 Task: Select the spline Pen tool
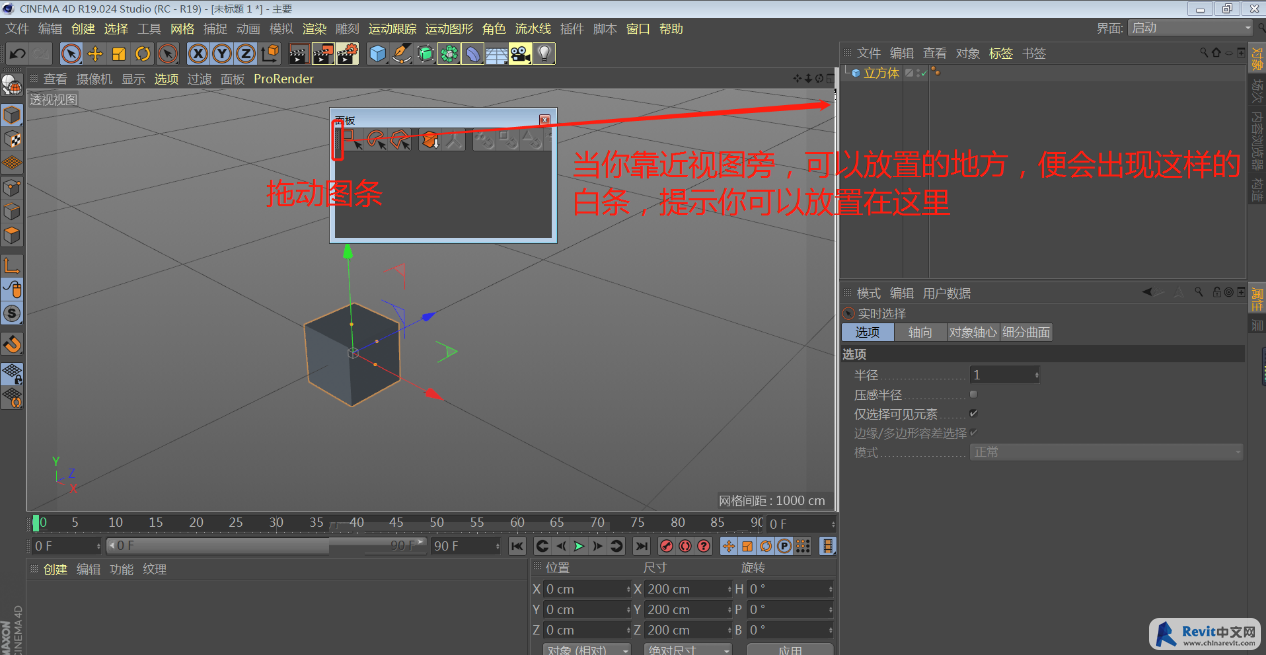(401, 54)
